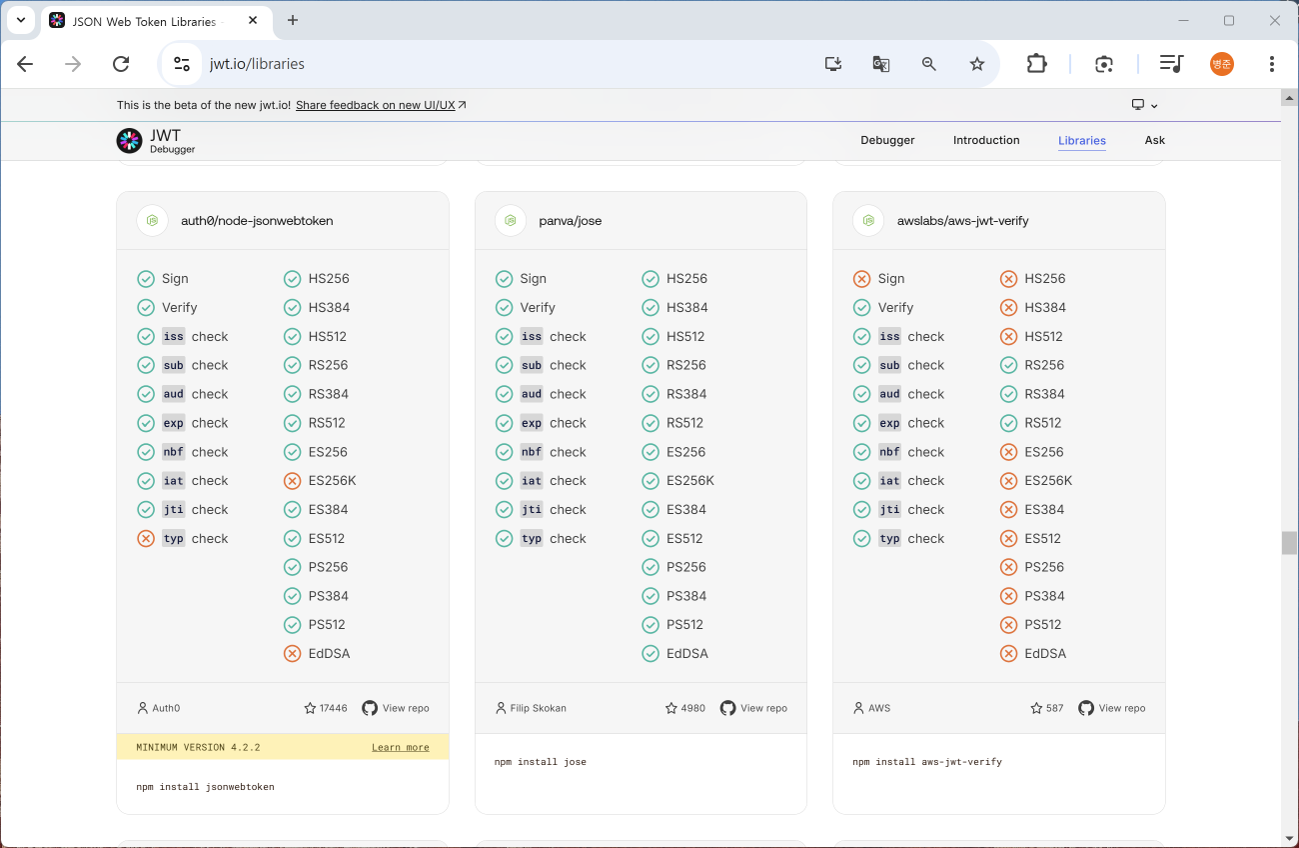Click the vertical scrollbar thumb

[x=1290, y=543]
